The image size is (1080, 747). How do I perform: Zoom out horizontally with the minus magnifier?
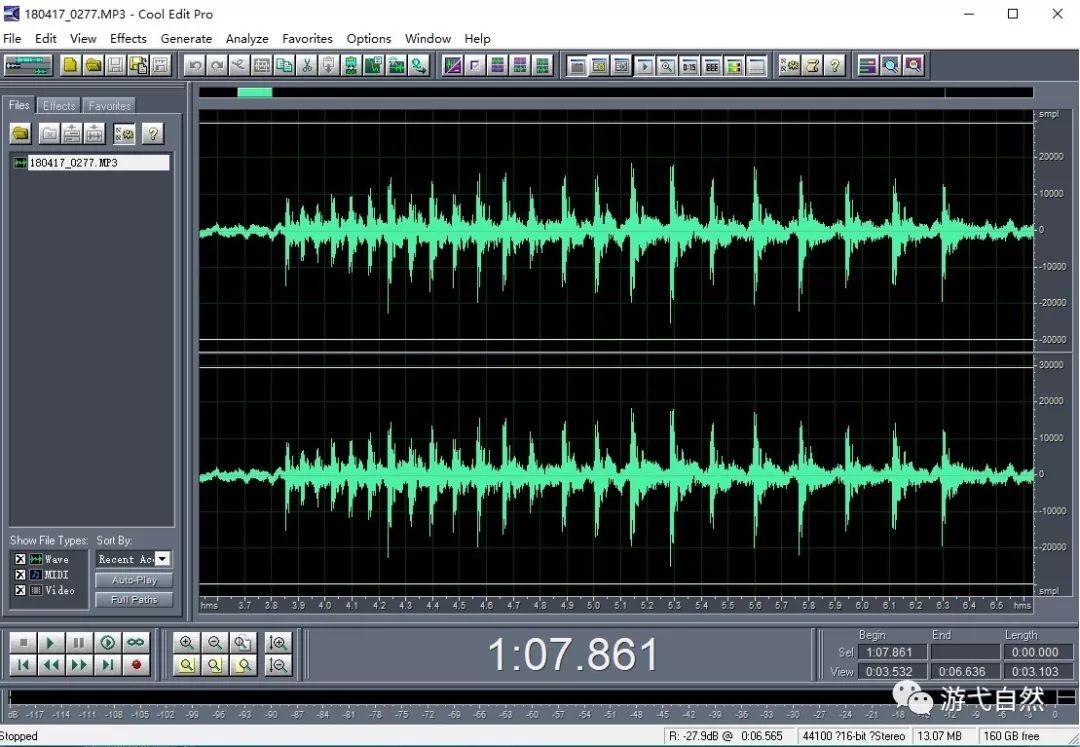pyautogui.click(x=214, y=643)
